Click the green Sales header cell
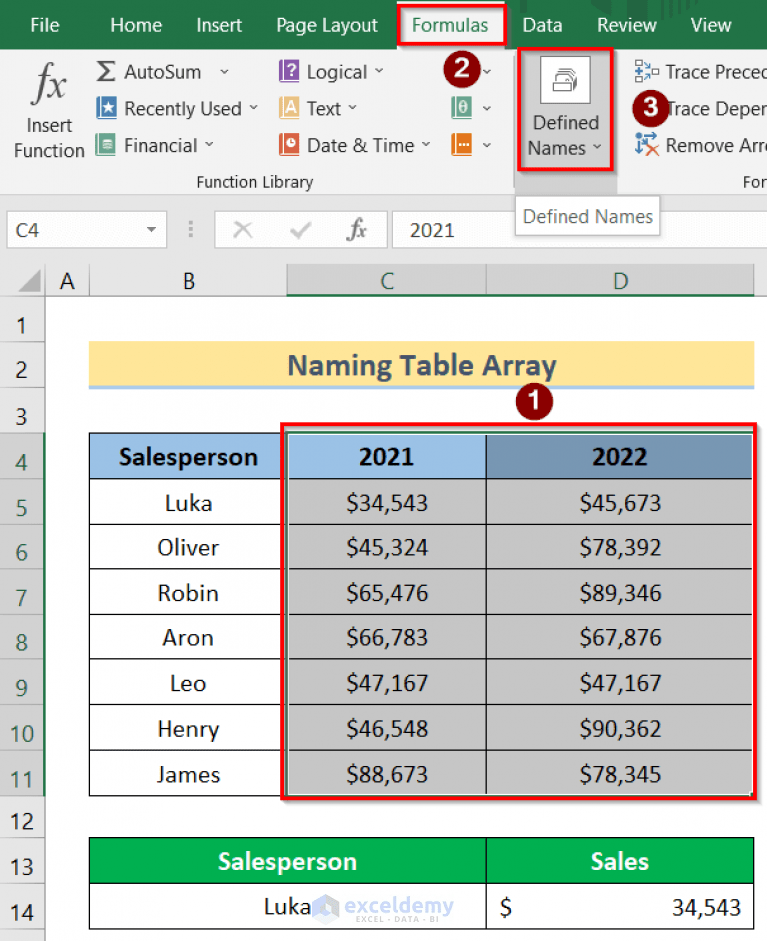This screenshot has width=767, height=941. point(620,861)
